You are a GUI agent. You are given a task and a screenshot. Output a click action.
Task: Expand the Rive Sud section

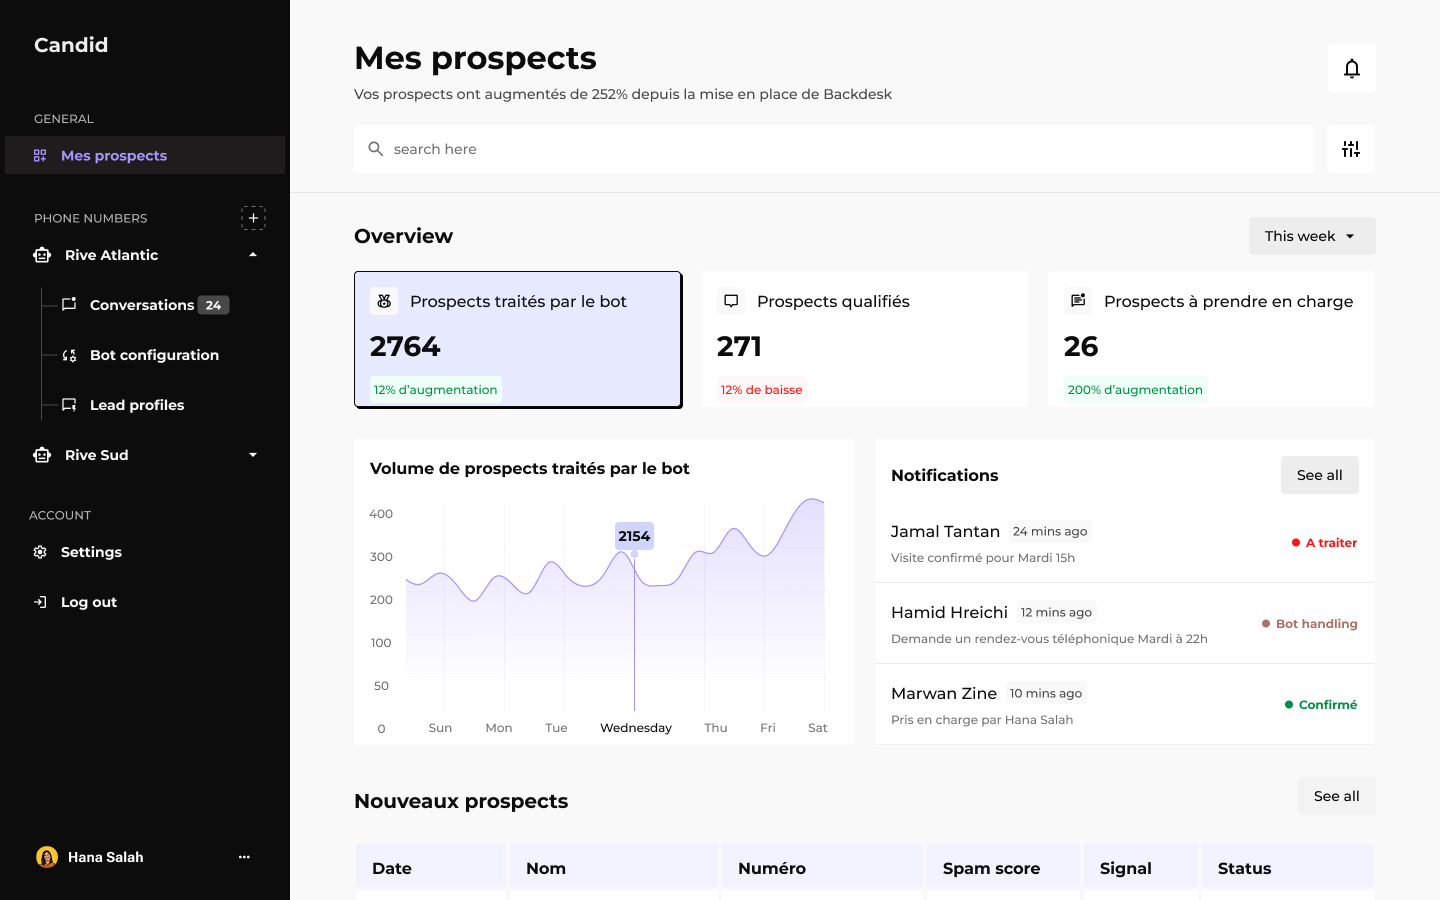click(252, 455)
